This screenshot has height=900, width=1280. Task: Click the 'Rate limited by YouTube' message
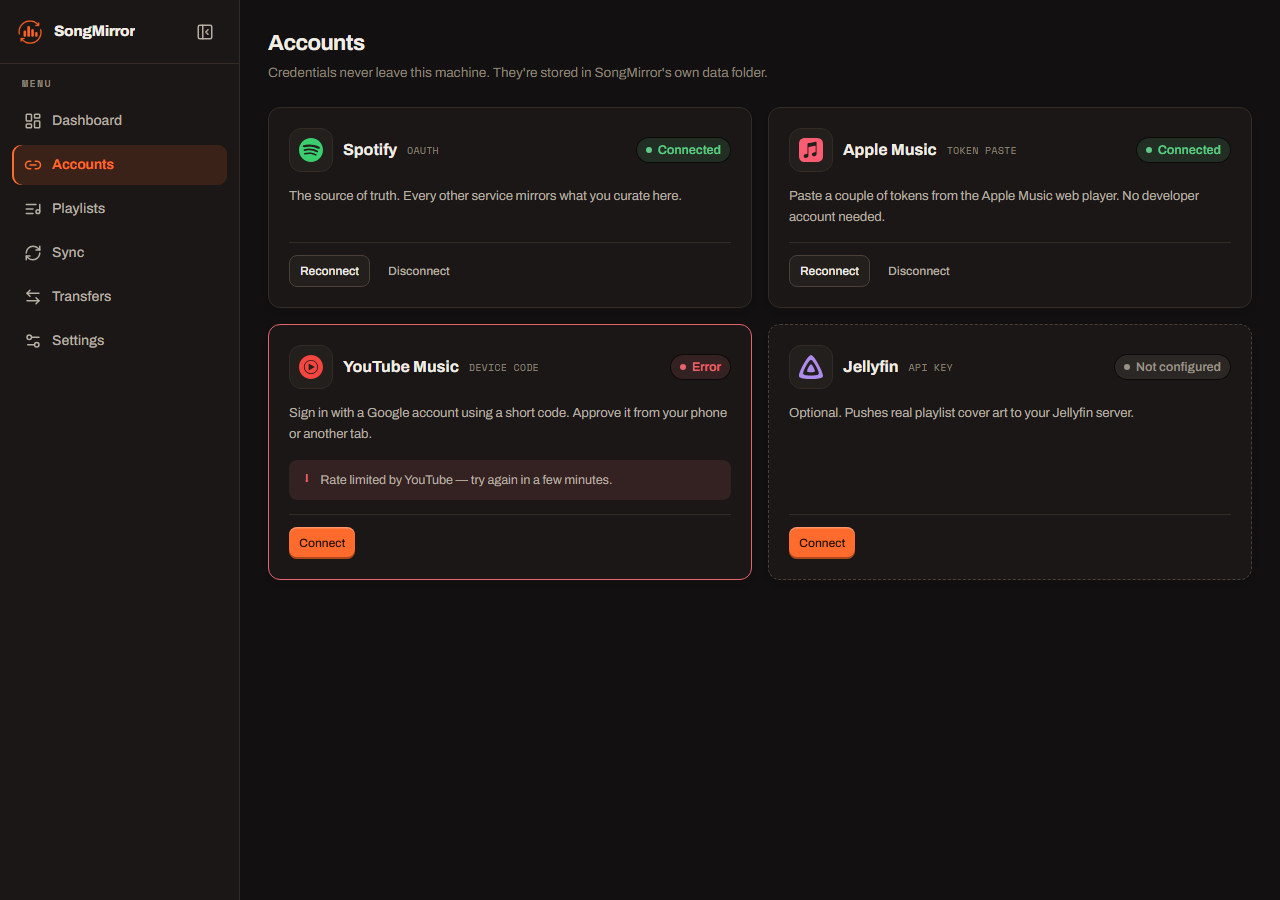[x=466, y=480]
